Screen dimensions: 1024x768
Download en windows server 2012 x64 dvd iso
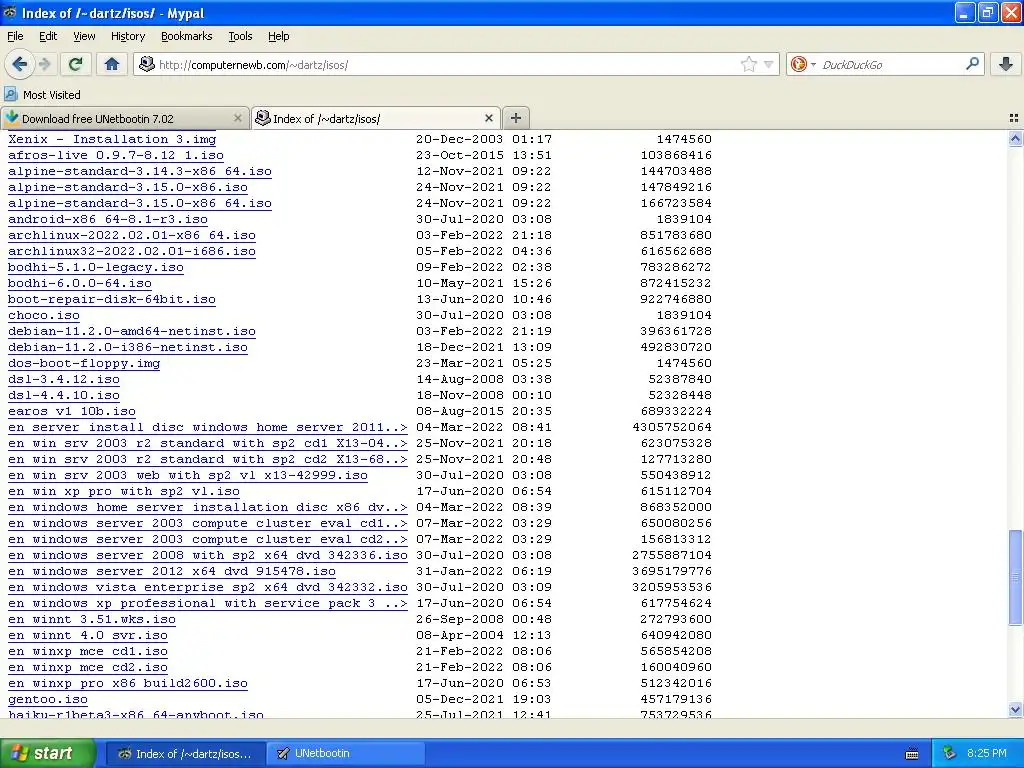click(172, 571)
